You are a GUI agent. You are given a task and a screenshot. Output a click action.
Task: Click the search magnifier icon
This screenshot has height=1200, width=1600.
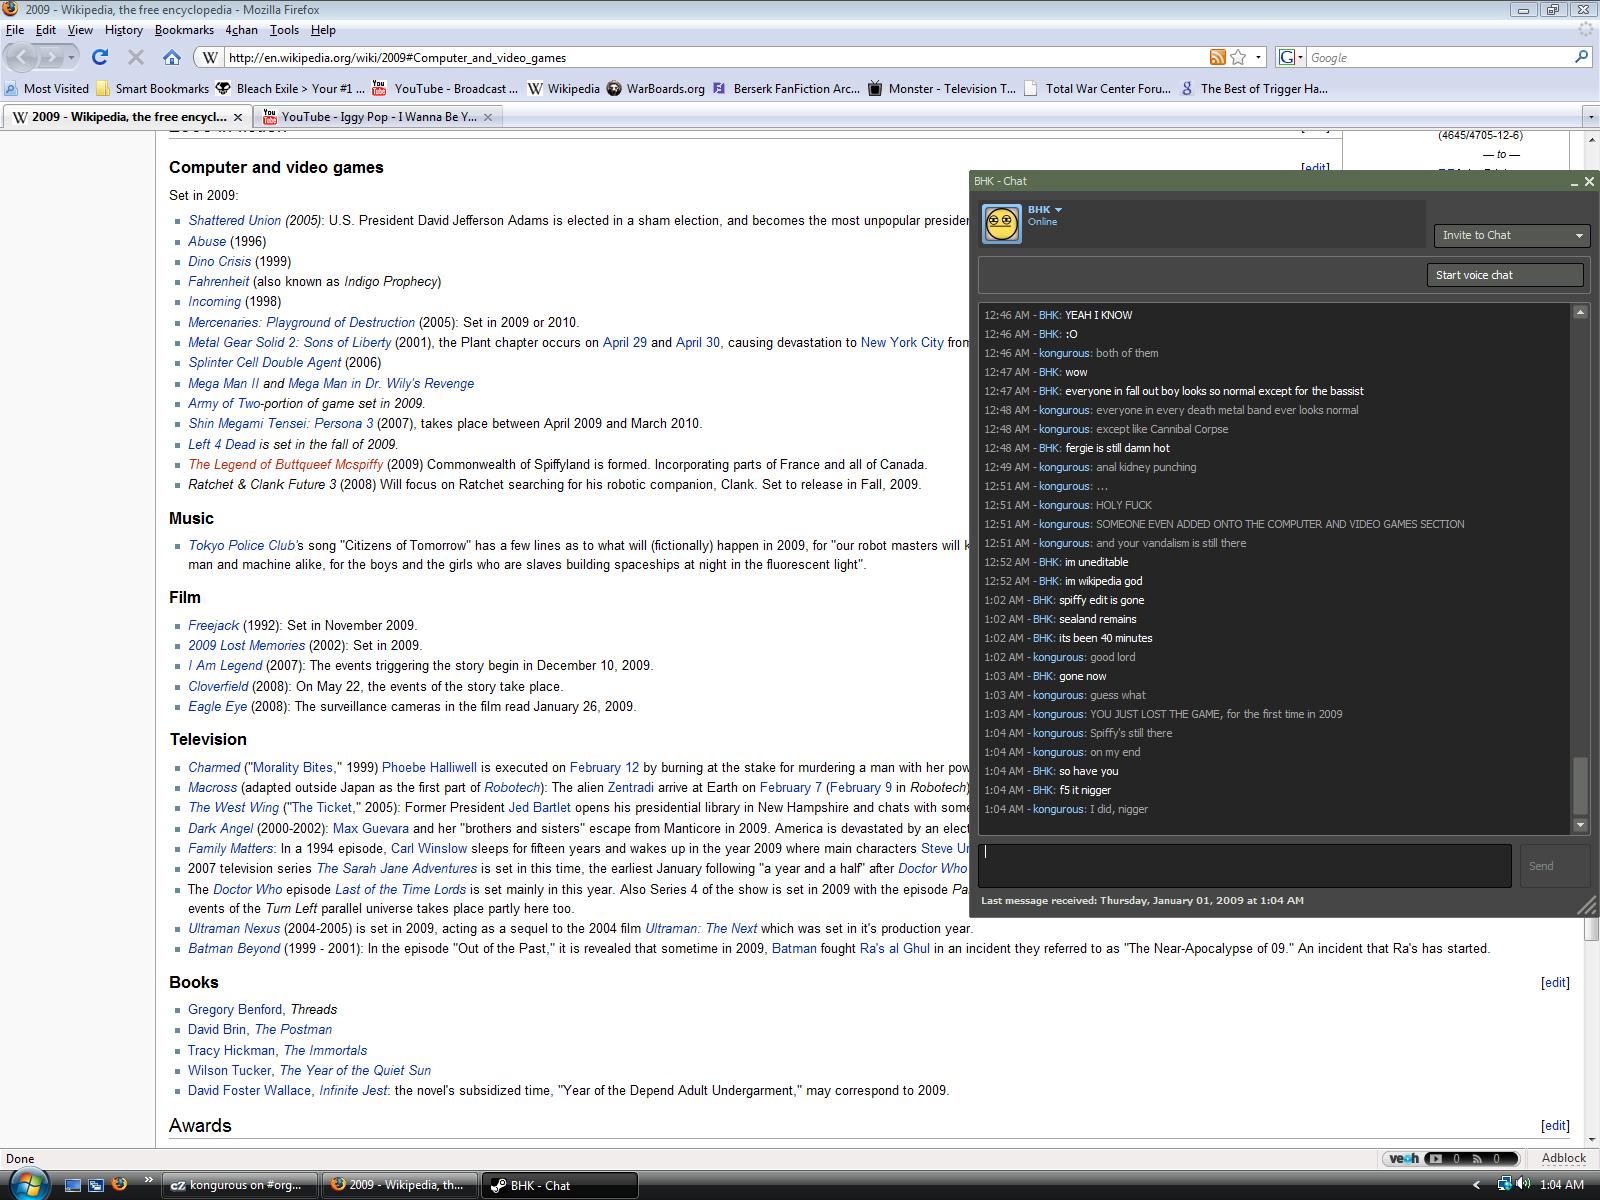point(1581,57)
